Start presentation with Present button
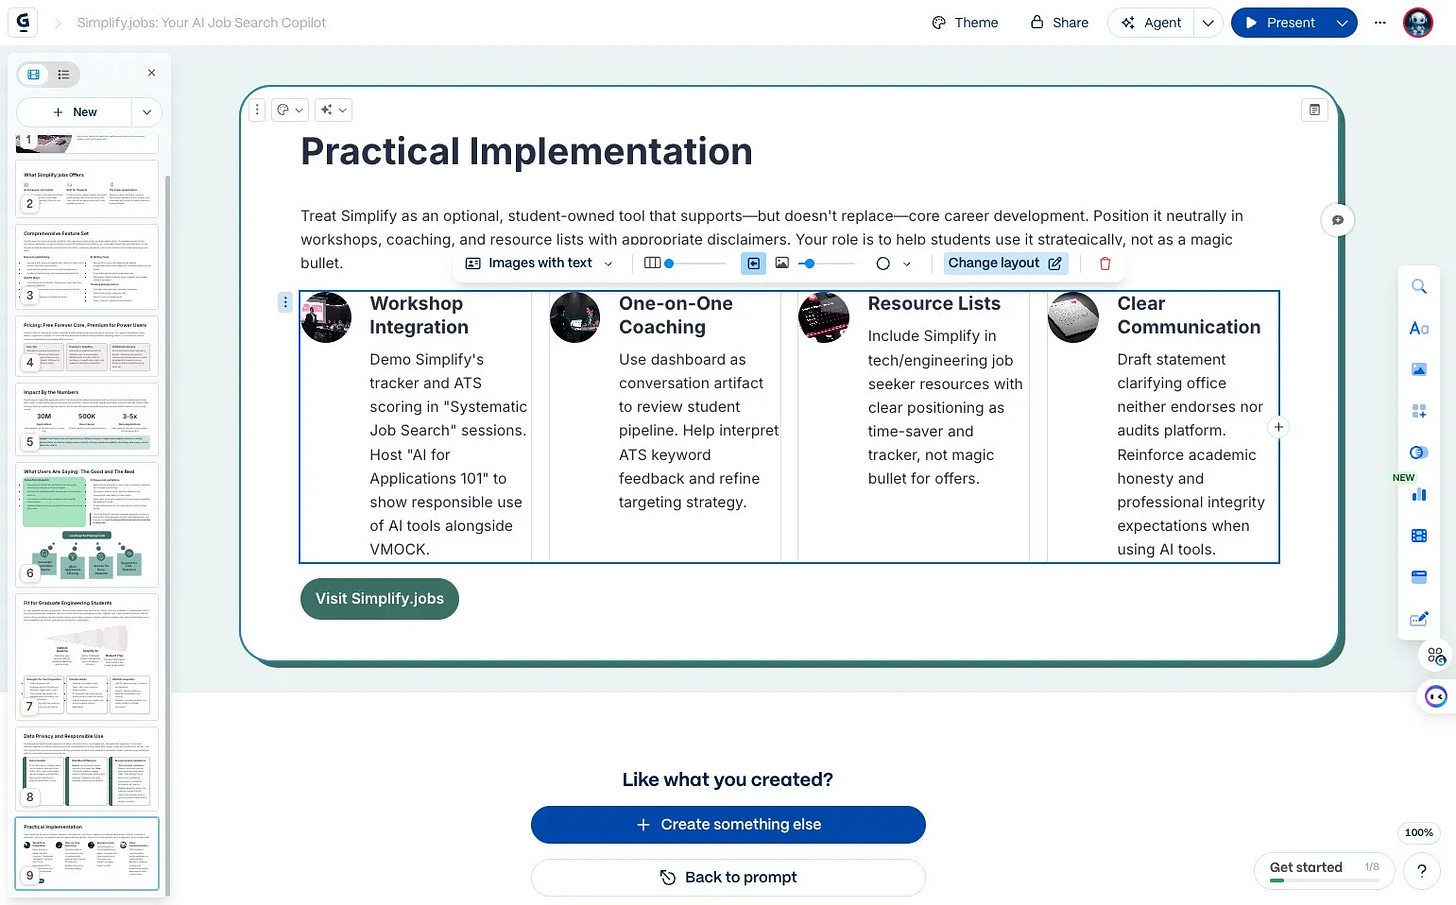Image resolution: width=1456 pixels, height=905 pixels. (1280, 22)
